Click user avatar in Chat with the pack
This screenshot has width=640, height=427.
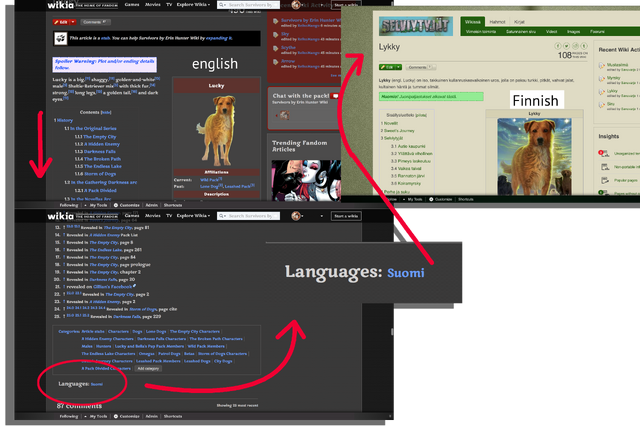click(x=284, y=115)
